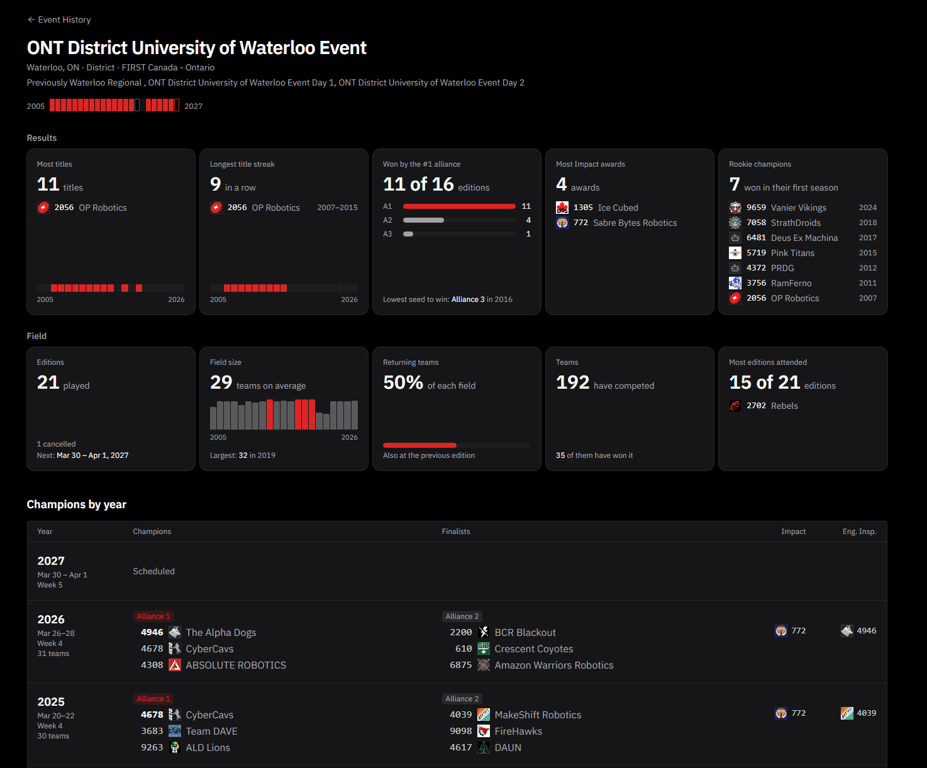The height and width of the screenshot is (768, 927).
Task: Click the 2026 Engineering Inspiration team 4946
Action: click(858, 631)
